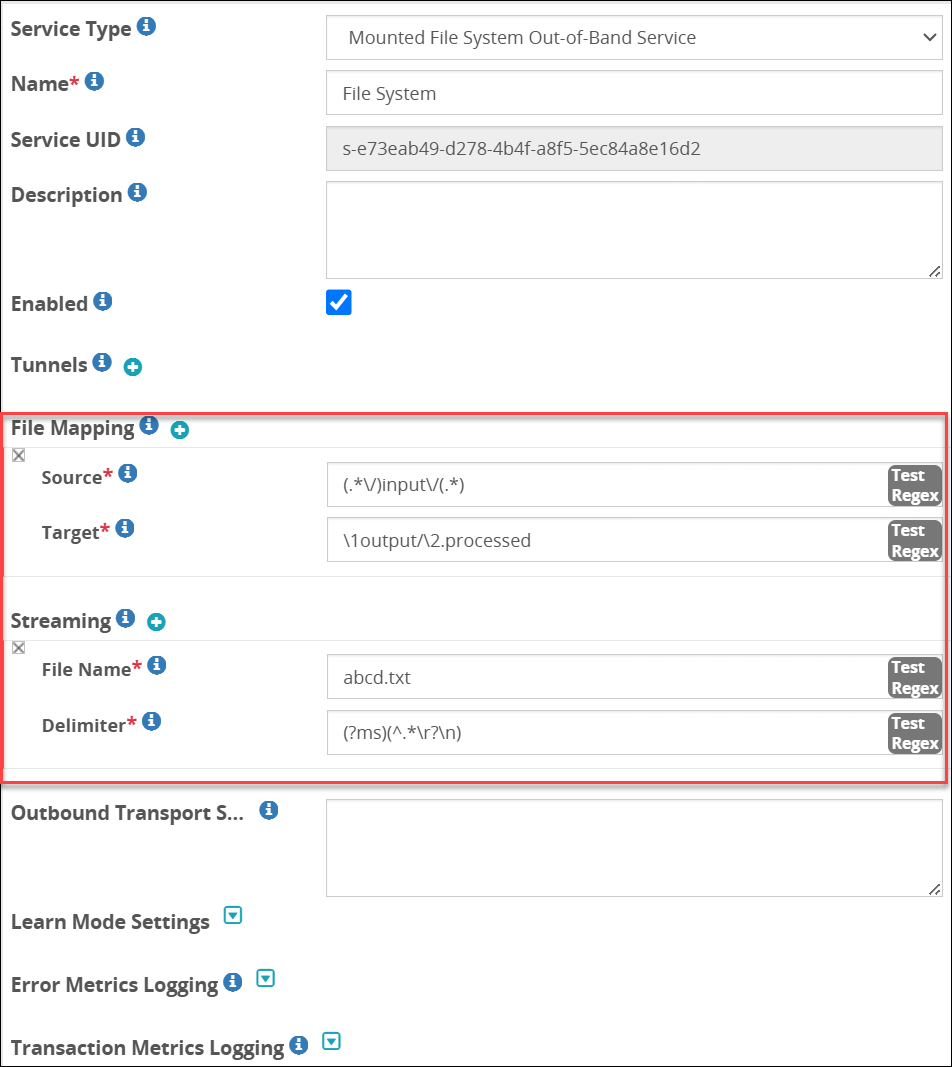Open Delimiter info icon
952x1067 pixels.
(x=151, y=721)
